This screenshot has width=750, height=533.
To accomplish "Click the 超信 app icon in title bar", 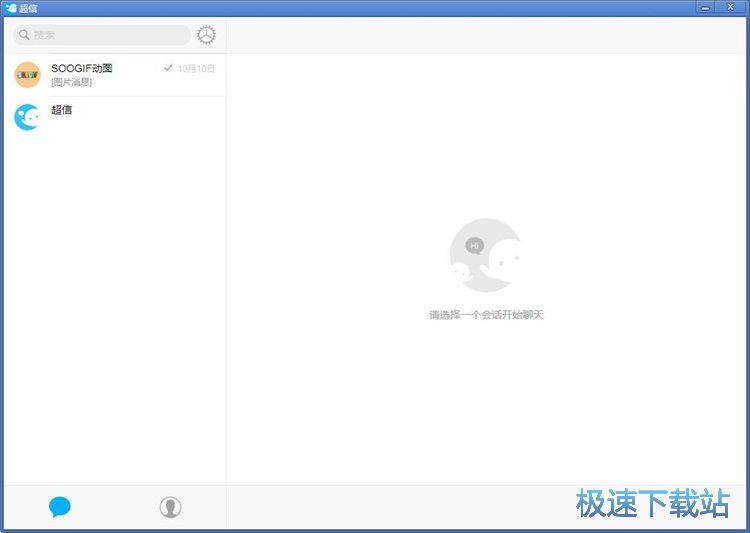I will [x=11, y=8].
